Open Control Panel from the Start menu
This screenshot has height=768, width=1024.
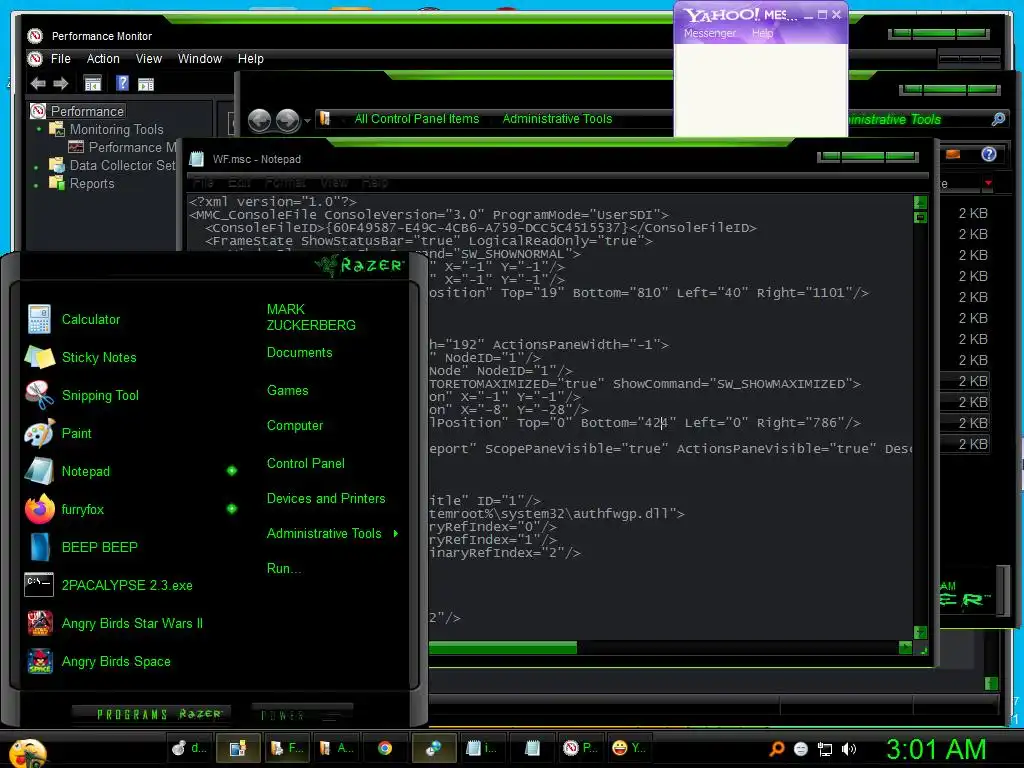click(306, 464)
